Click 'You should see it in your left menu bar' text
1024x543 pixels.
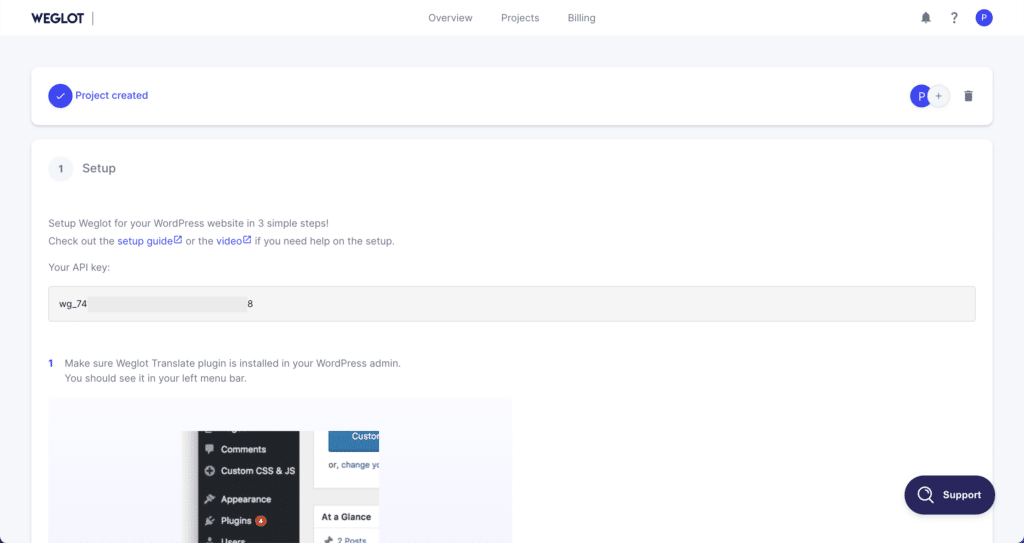click(x=155, y=378)
